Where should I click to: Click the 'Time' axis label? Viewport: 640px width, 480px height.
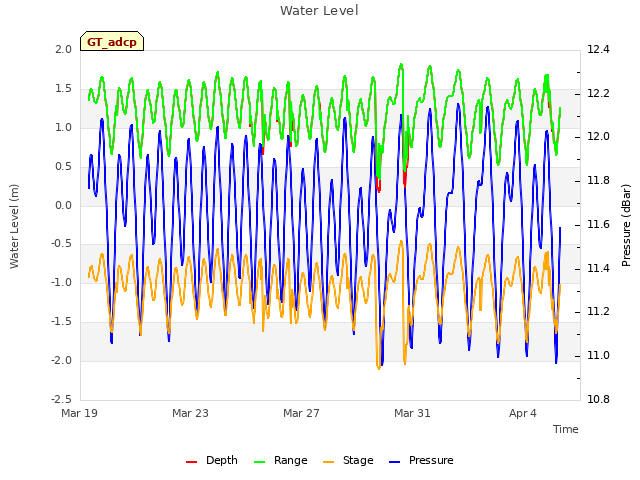[x=566, y=429]
